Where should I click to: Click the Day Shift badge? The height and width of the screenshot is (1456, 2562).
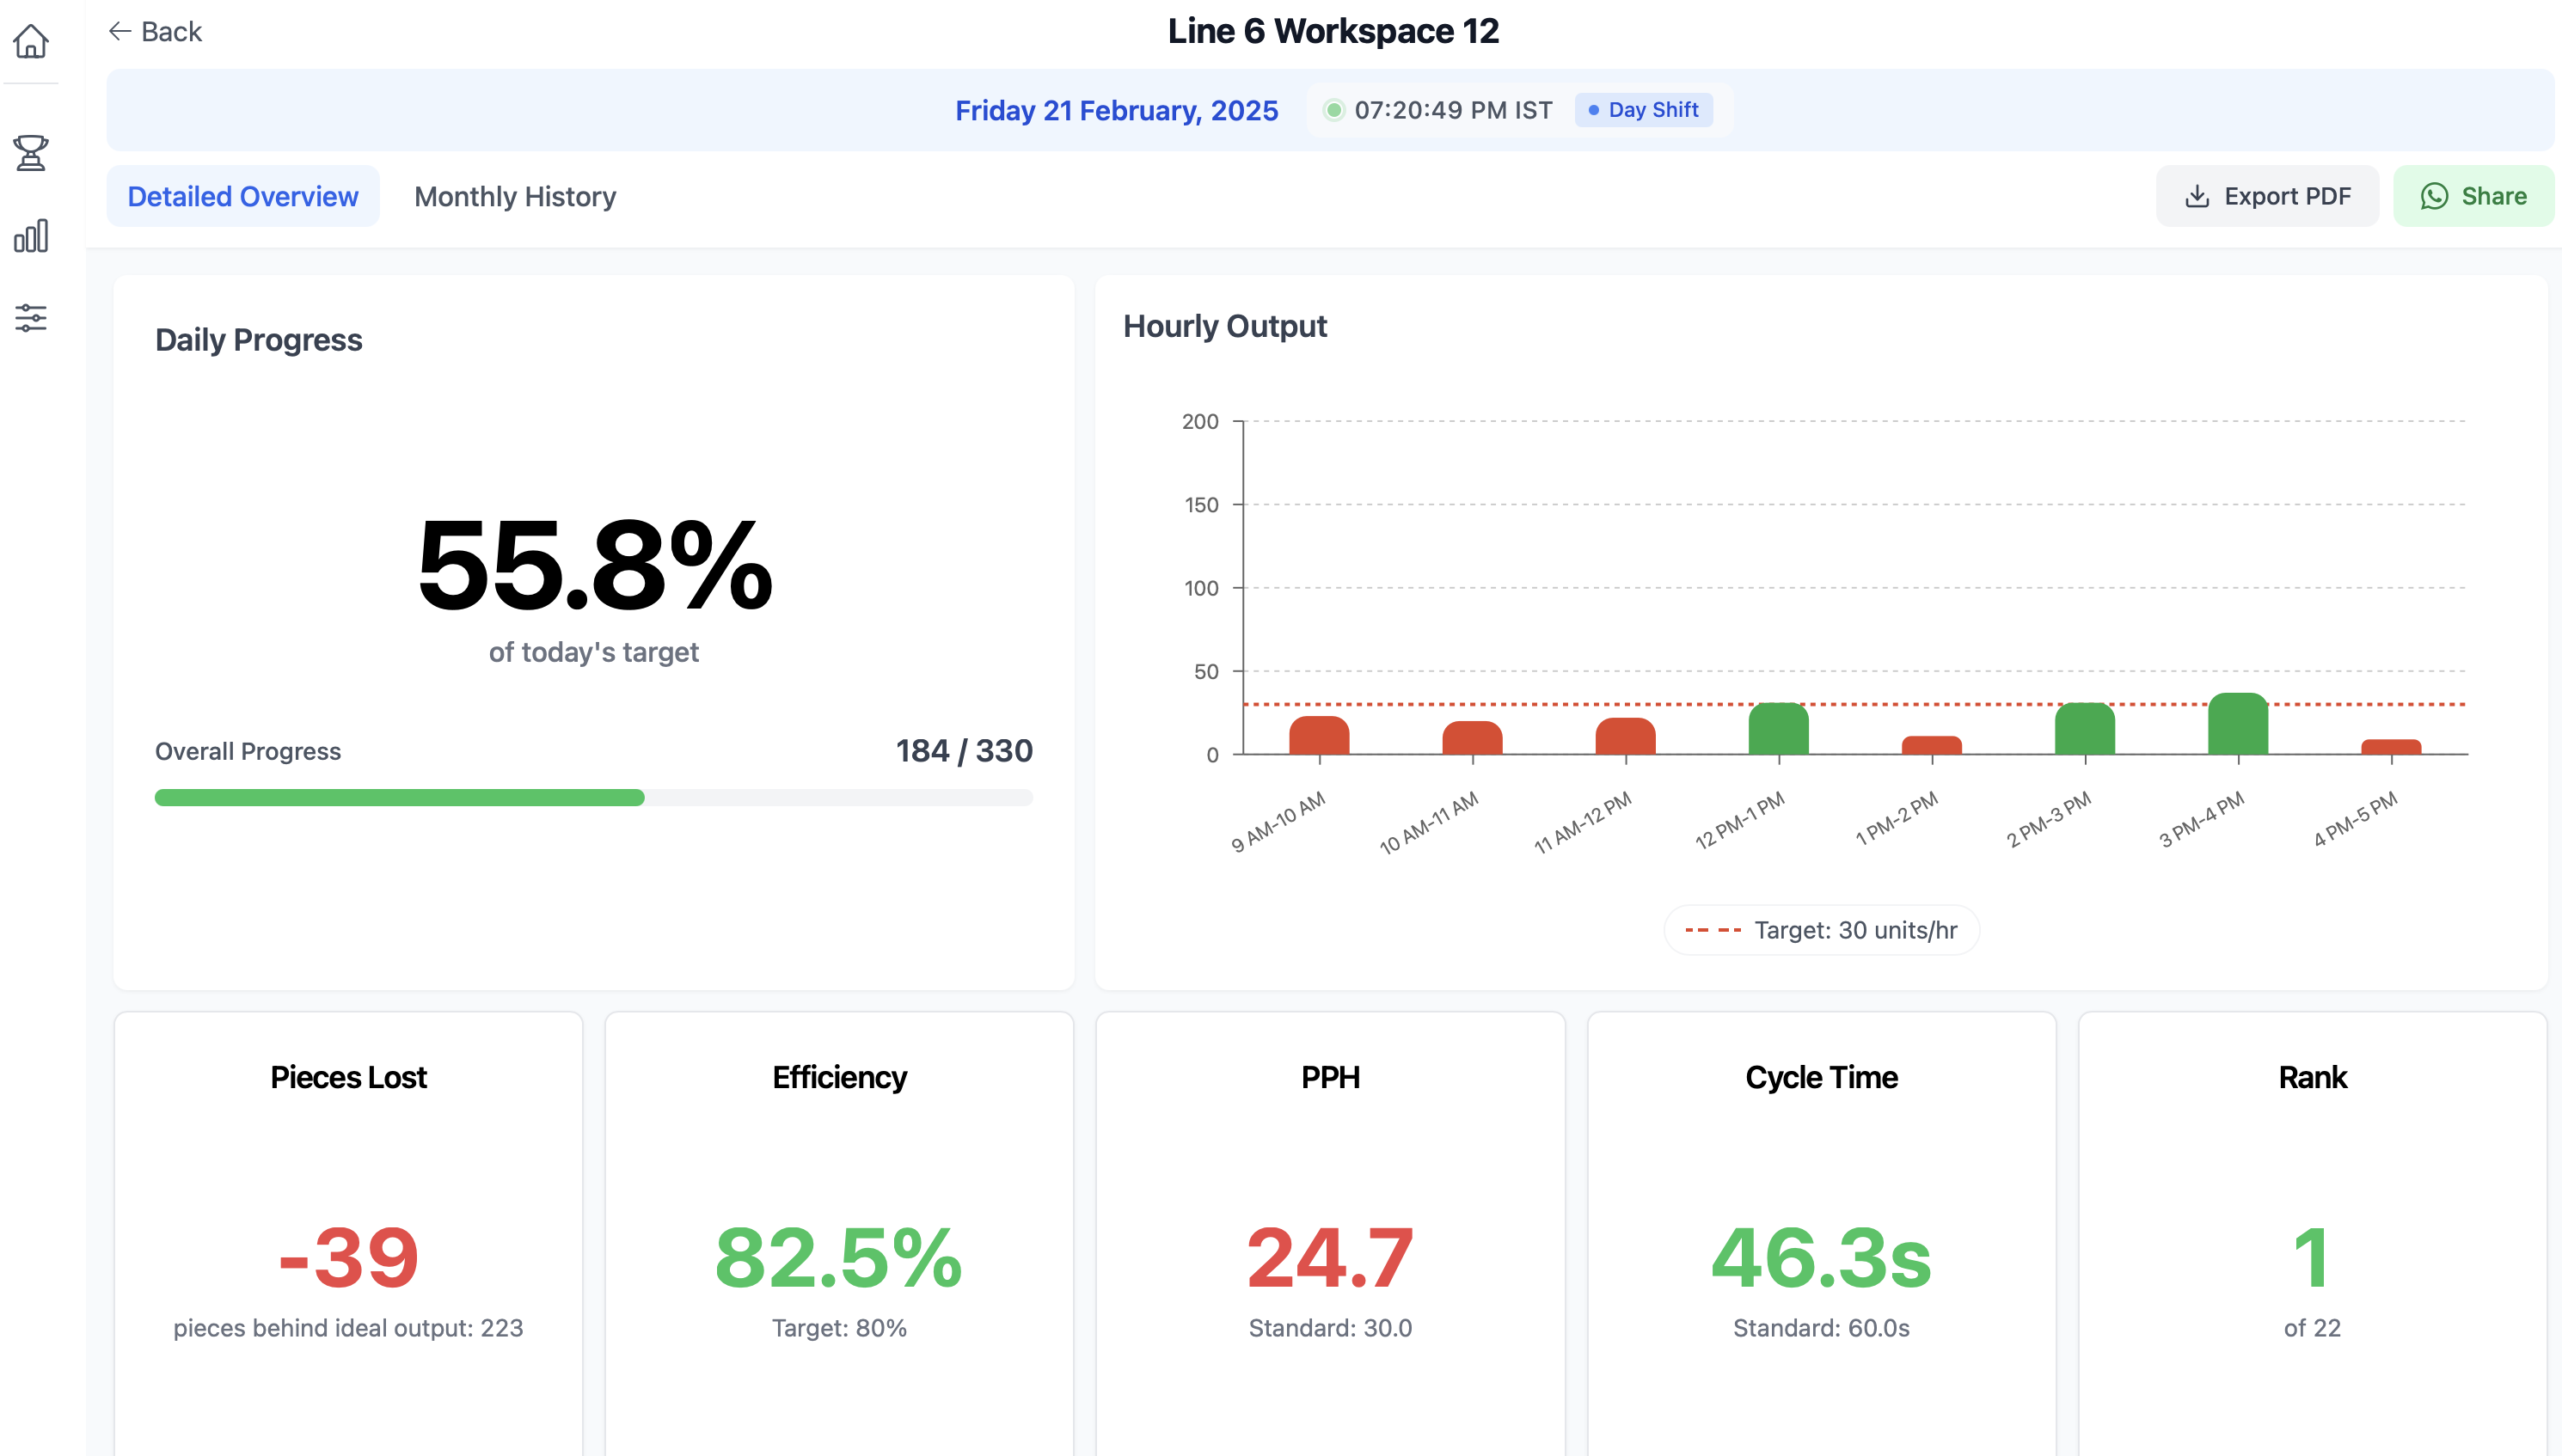[x=1643, y=110]
